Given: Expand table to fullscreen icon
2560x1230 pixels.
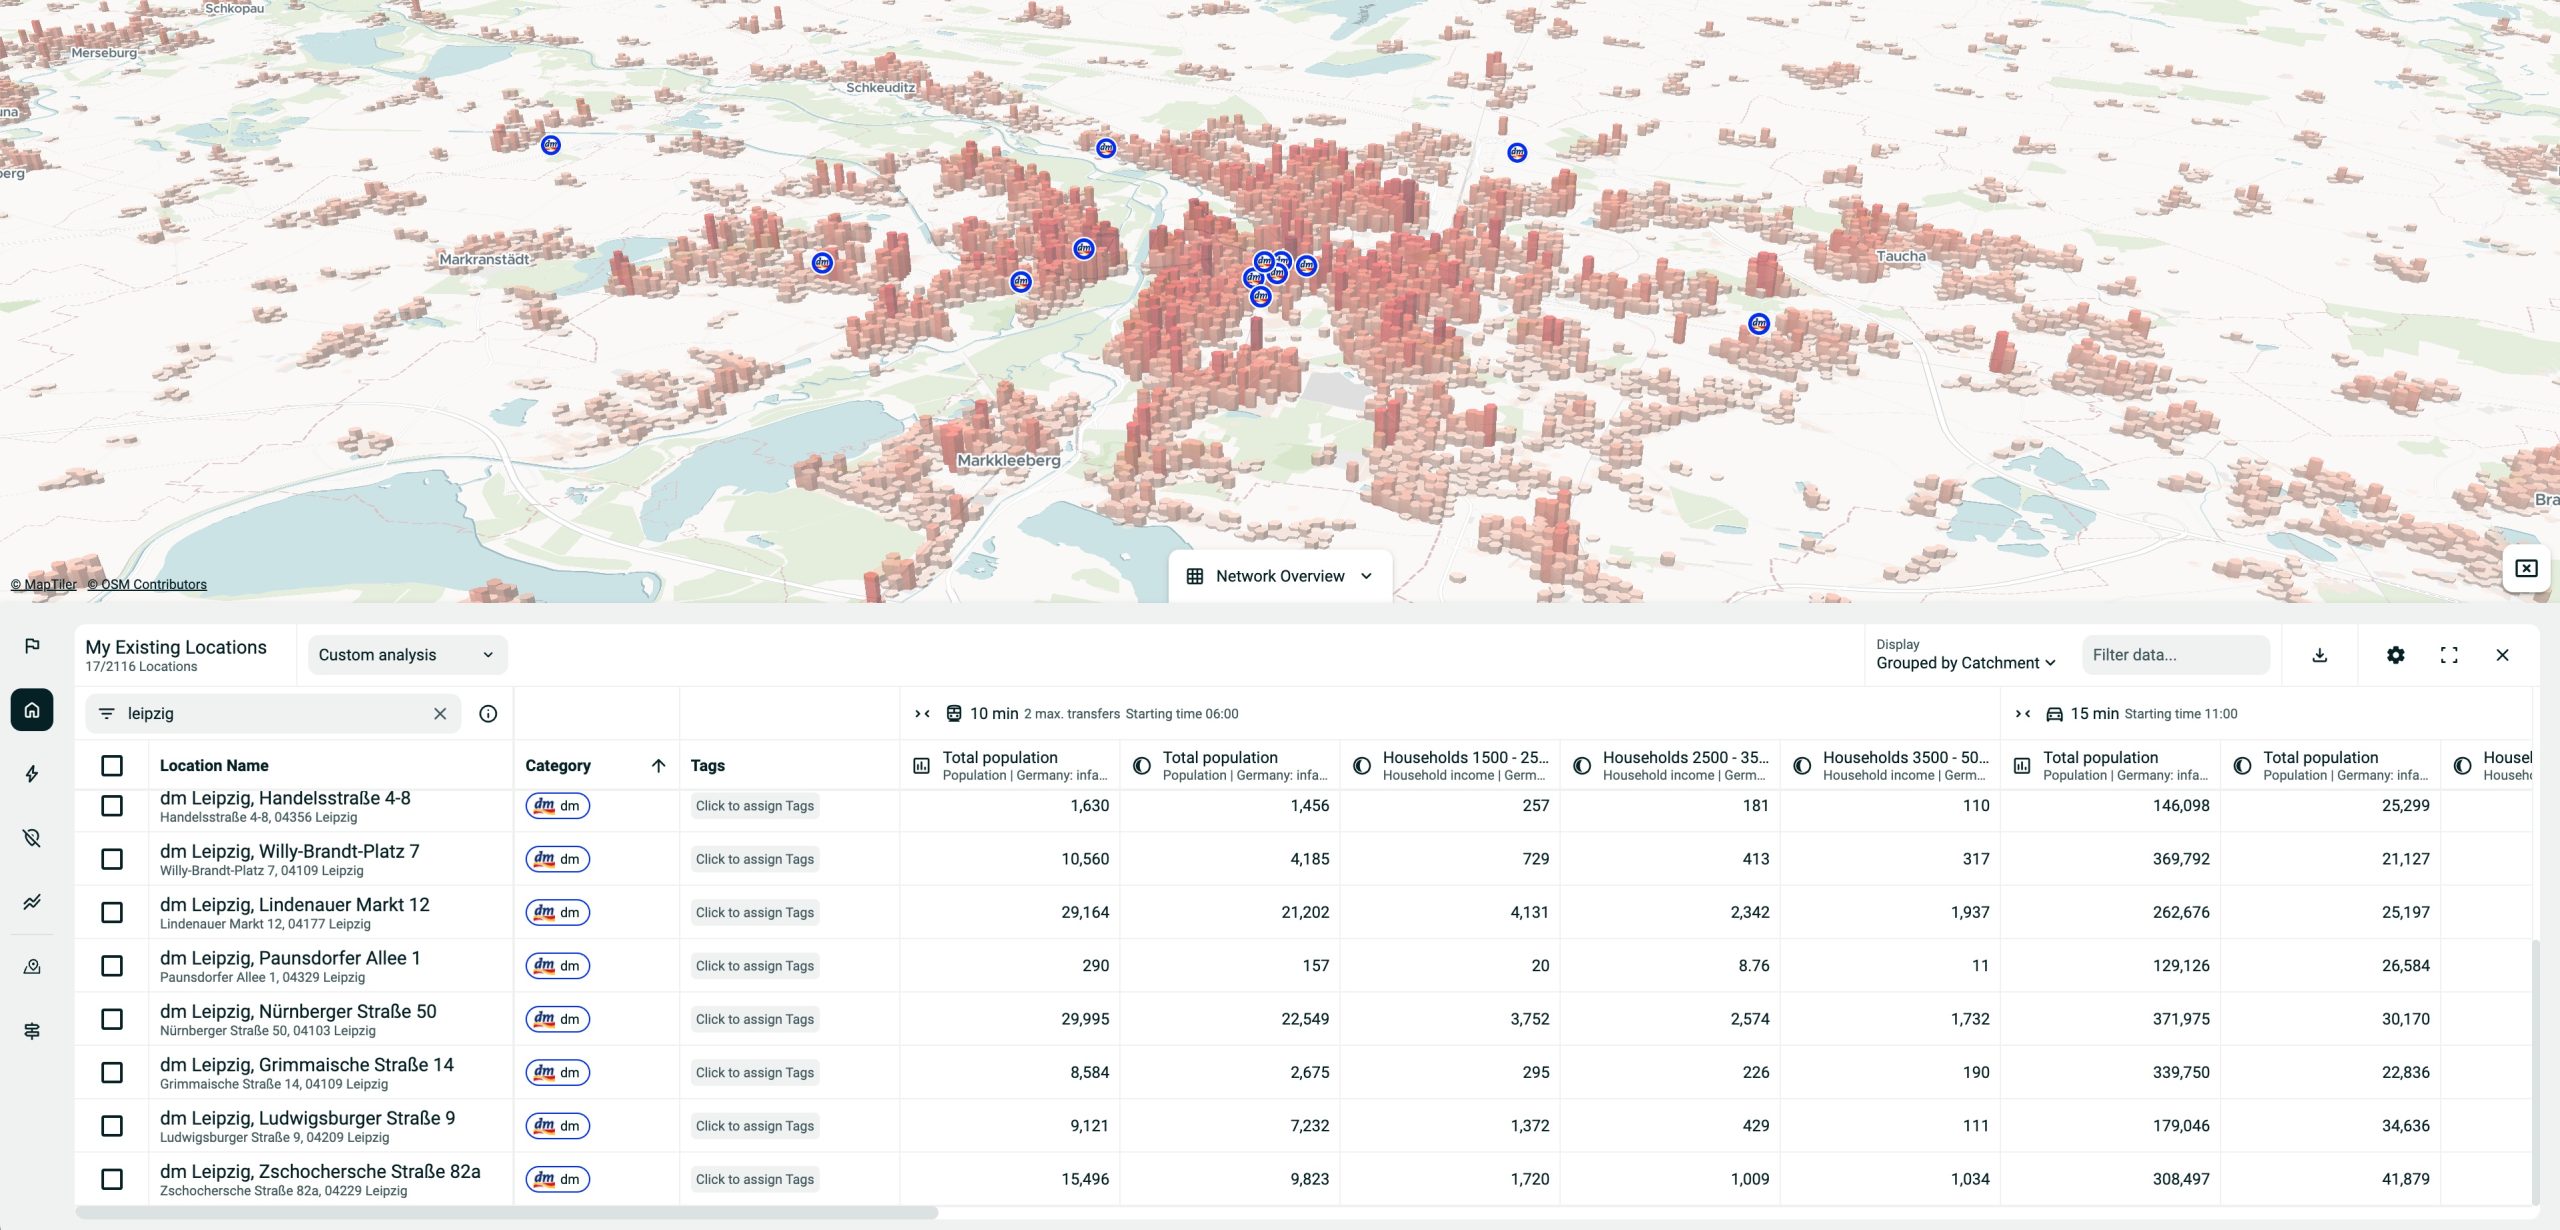Looking at the screenshot, I should click(x=2449, y=655).
